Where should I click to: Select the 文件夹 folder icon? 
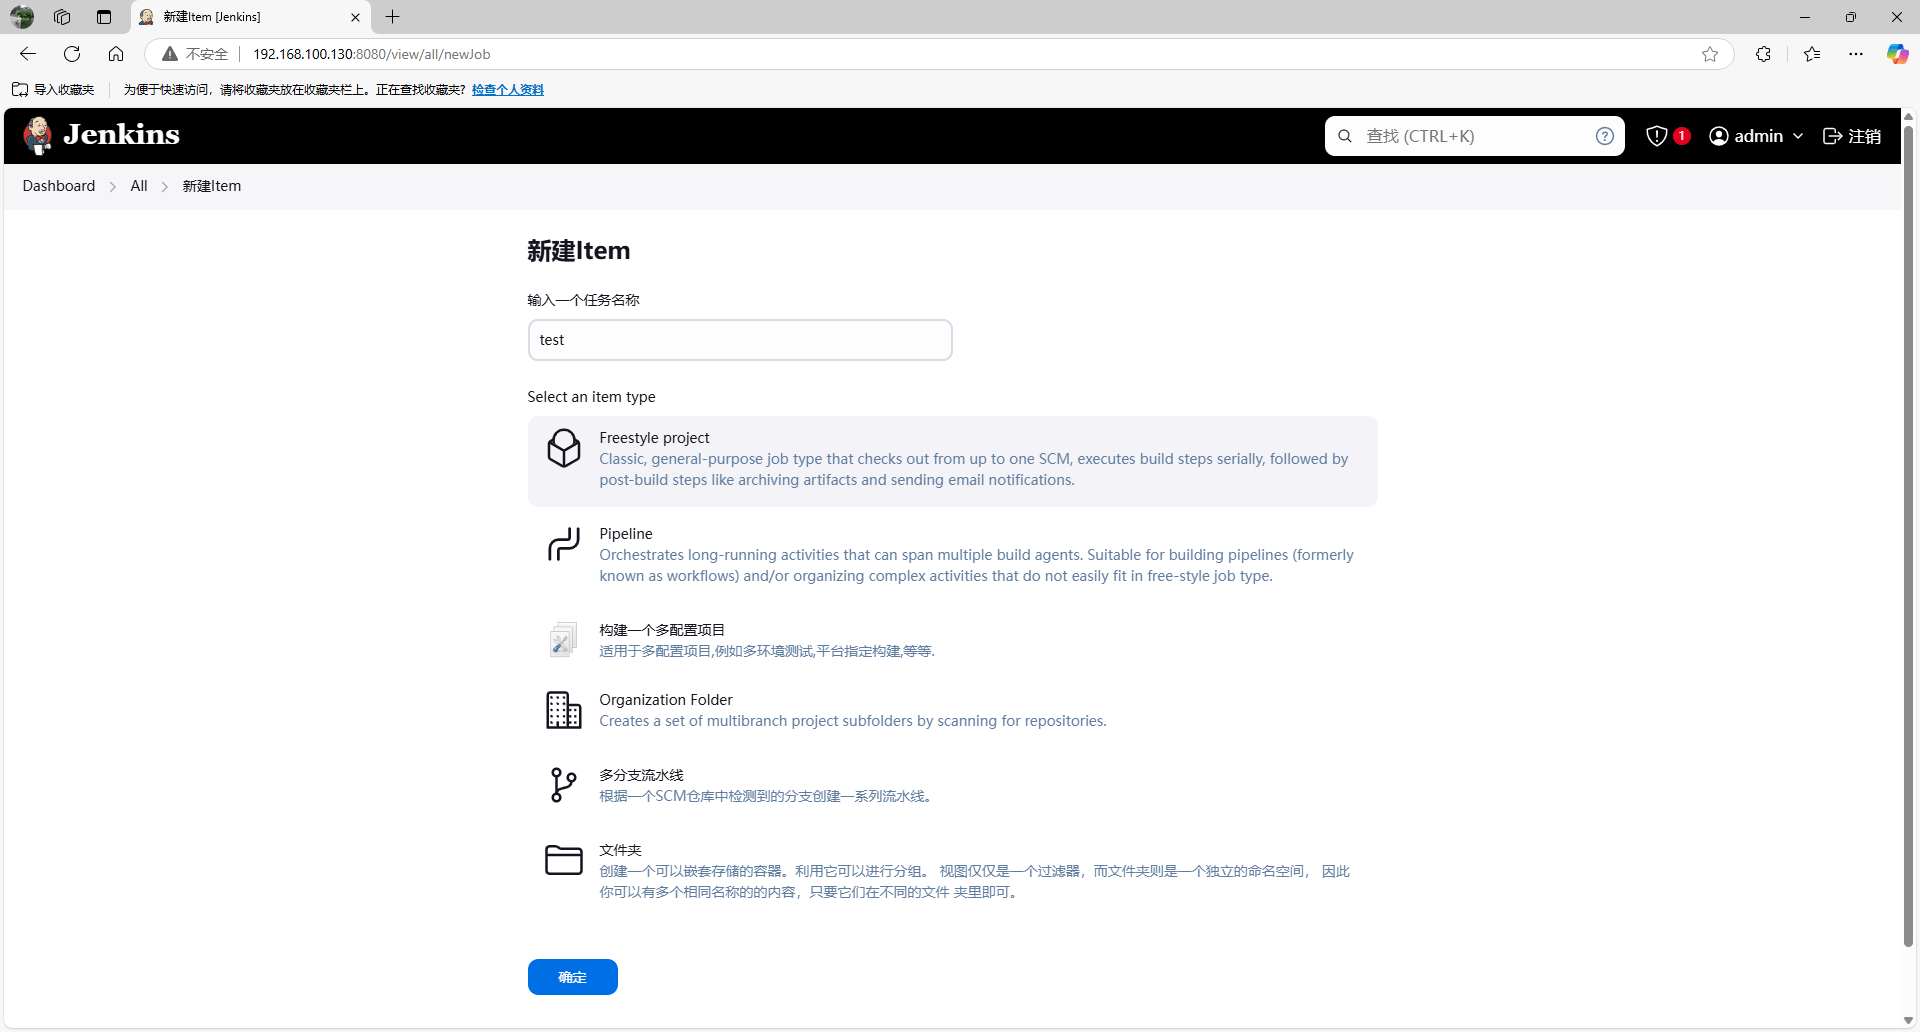pos(564,860)
